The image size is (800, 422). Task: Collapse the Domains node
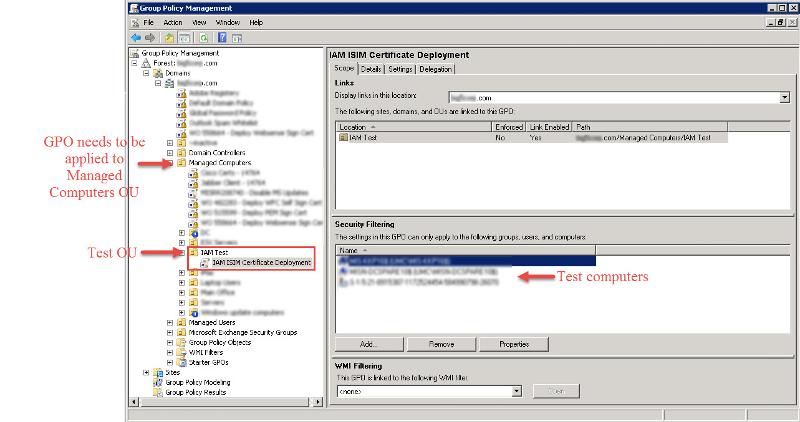pos(146,73)
